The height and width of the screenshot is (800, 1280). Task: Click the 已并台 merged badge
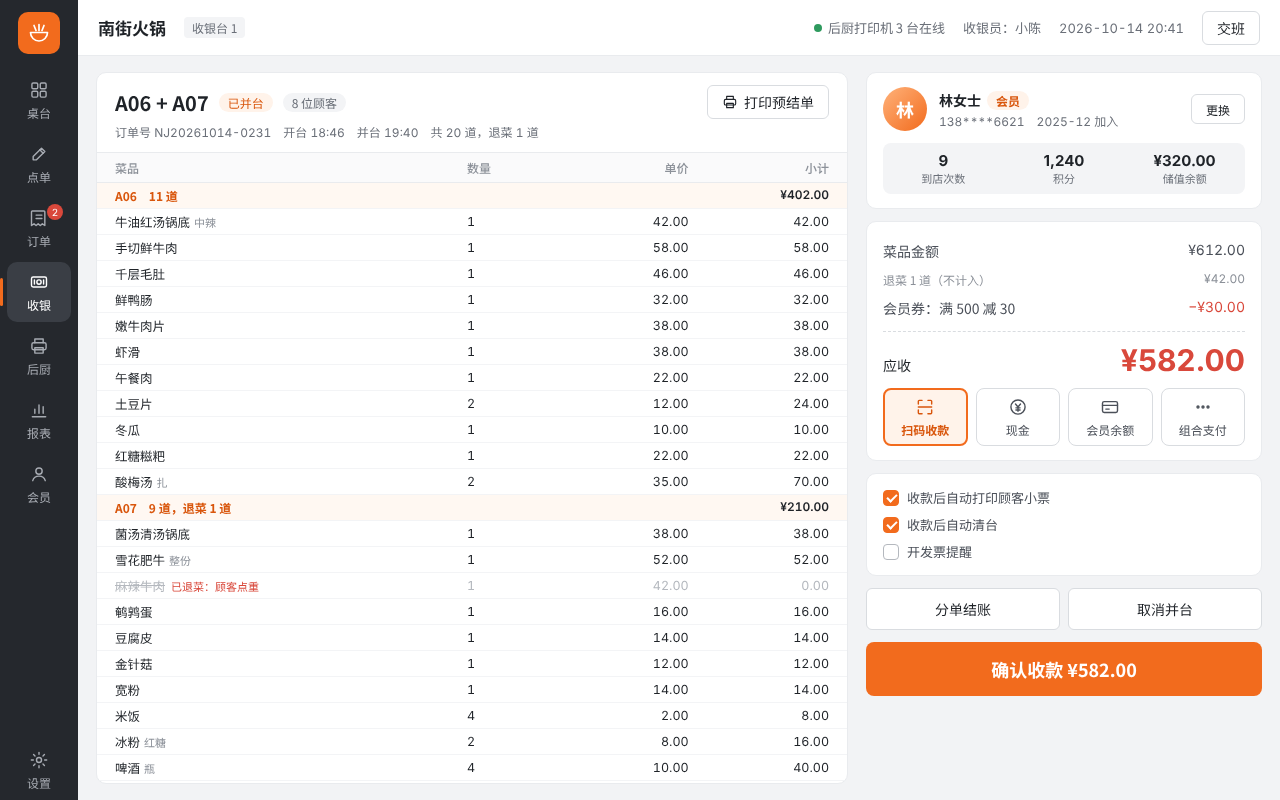pos(246,103)
